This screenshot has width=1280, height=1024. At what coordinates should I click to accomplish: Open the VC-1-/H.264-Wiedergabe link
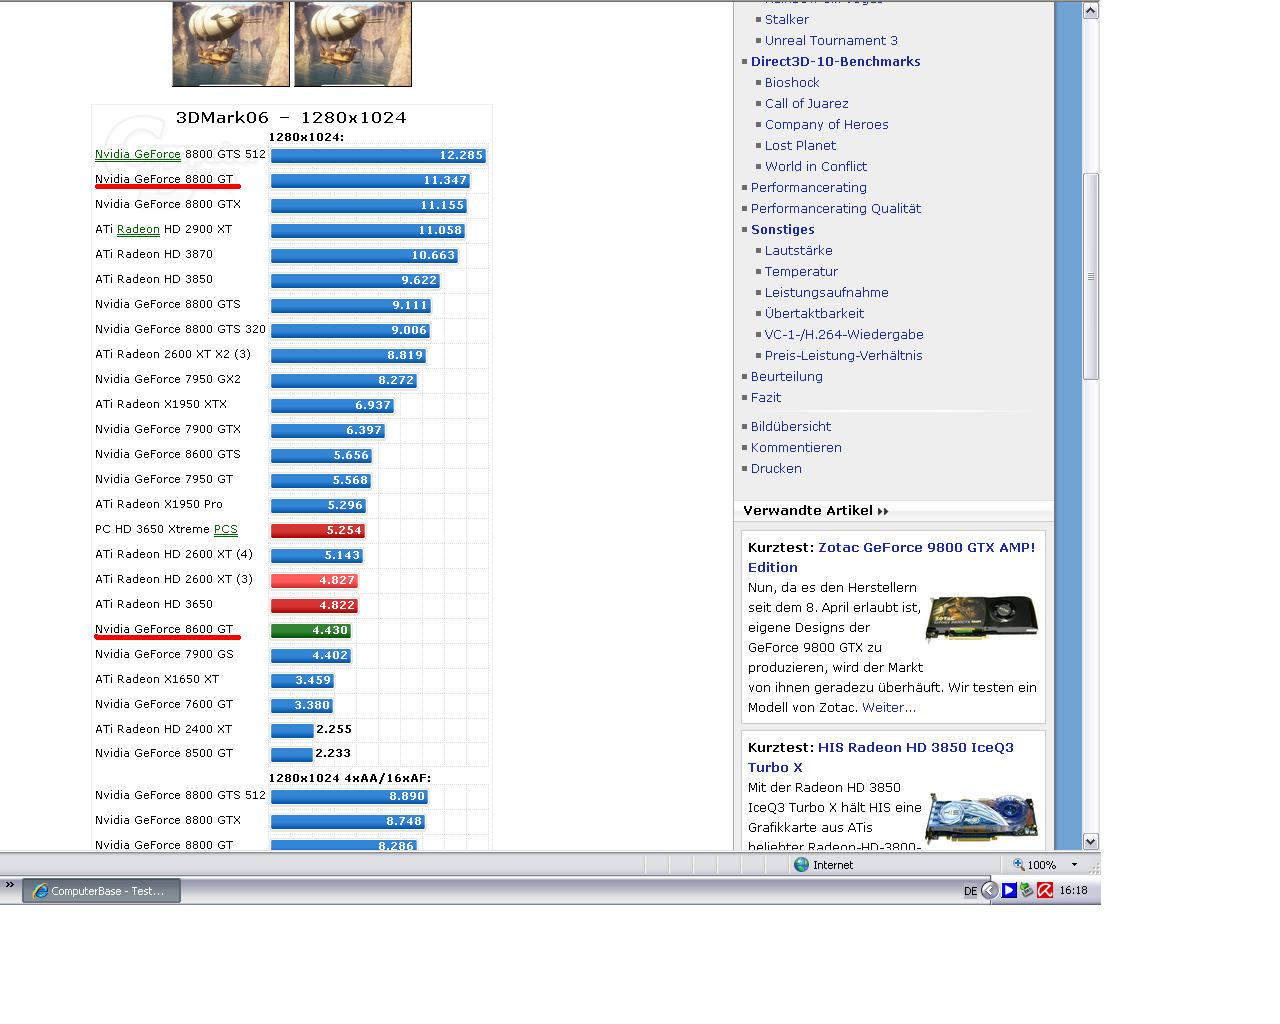pos(844,334)
